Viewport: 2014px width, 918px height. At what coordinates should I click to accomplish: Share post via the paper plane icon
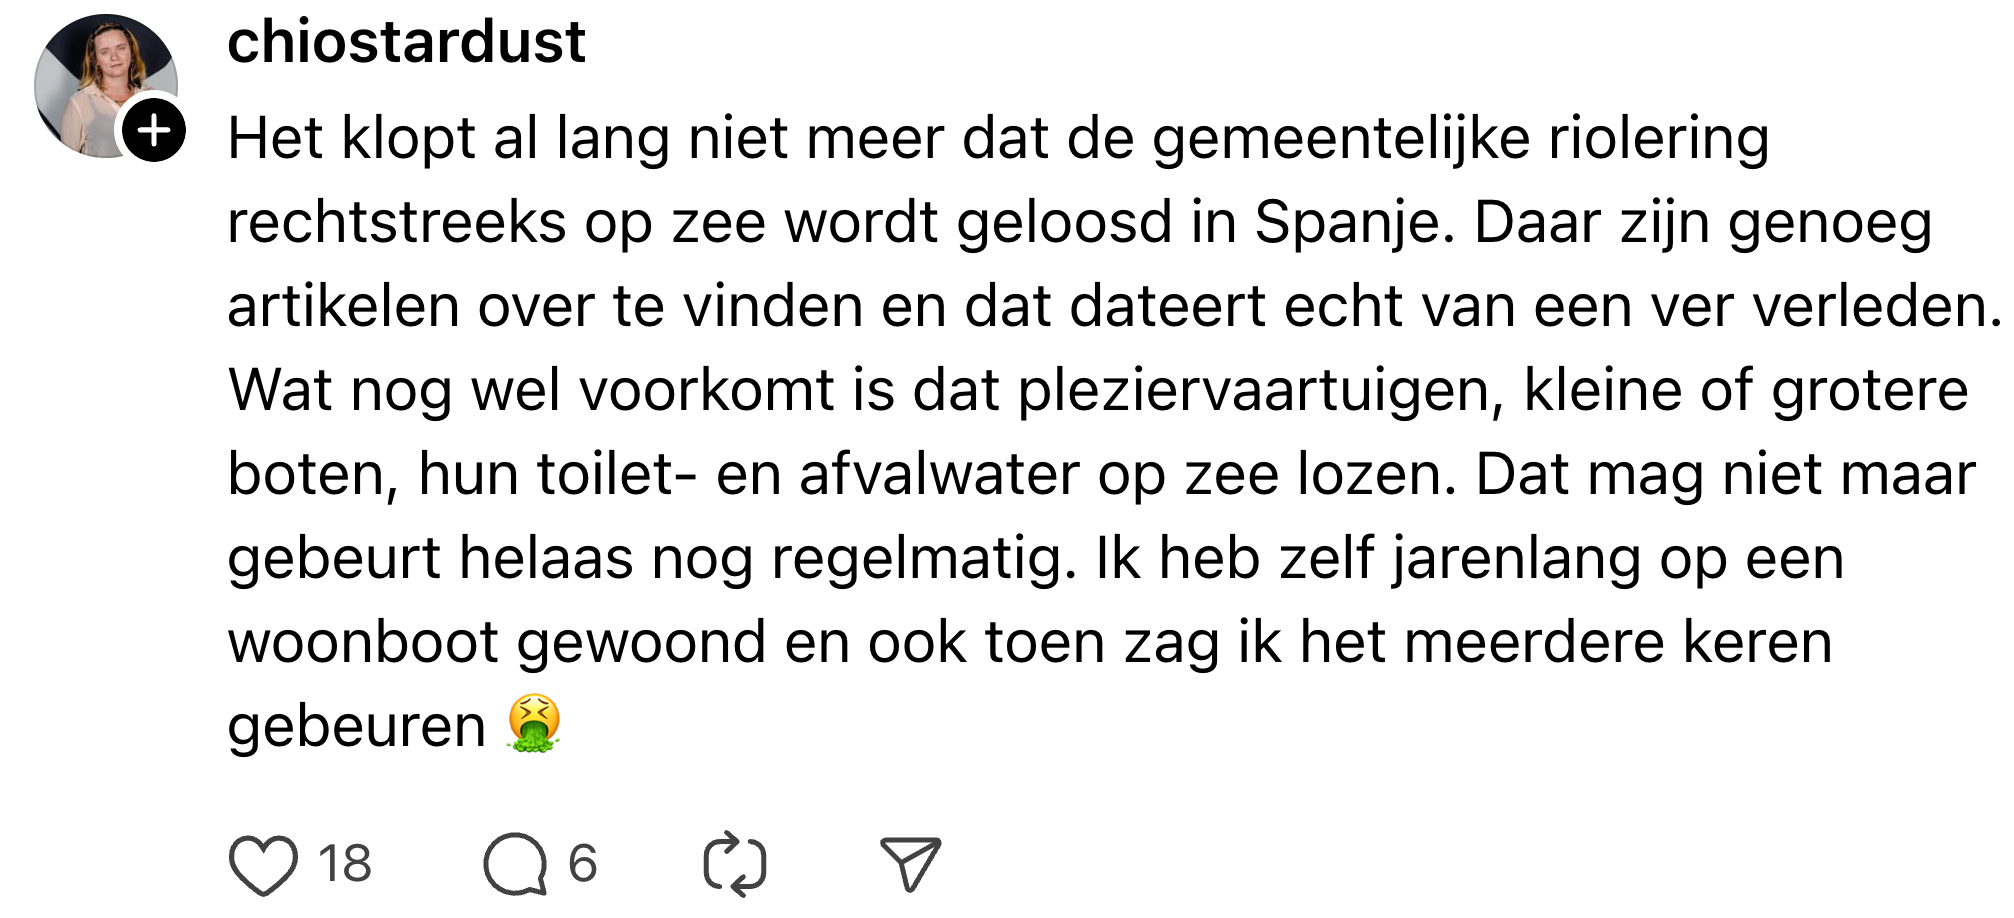click(910, 862)
